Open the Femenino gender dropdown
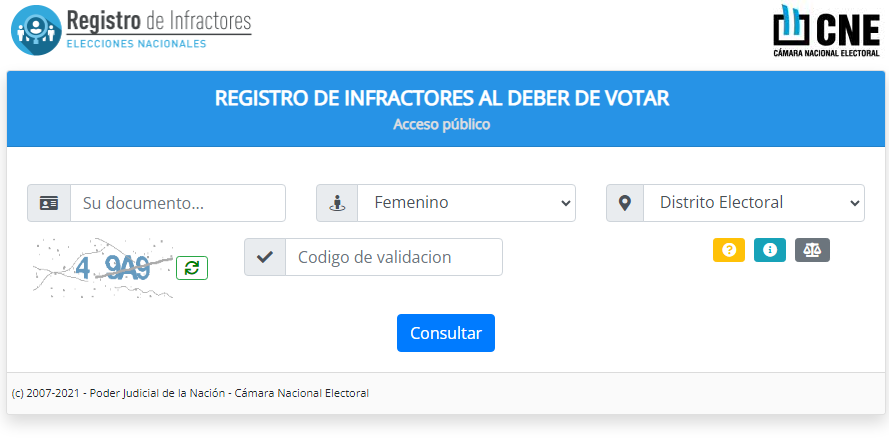The image size is (889, 439). pyautogui.click(x=467, y=203)
